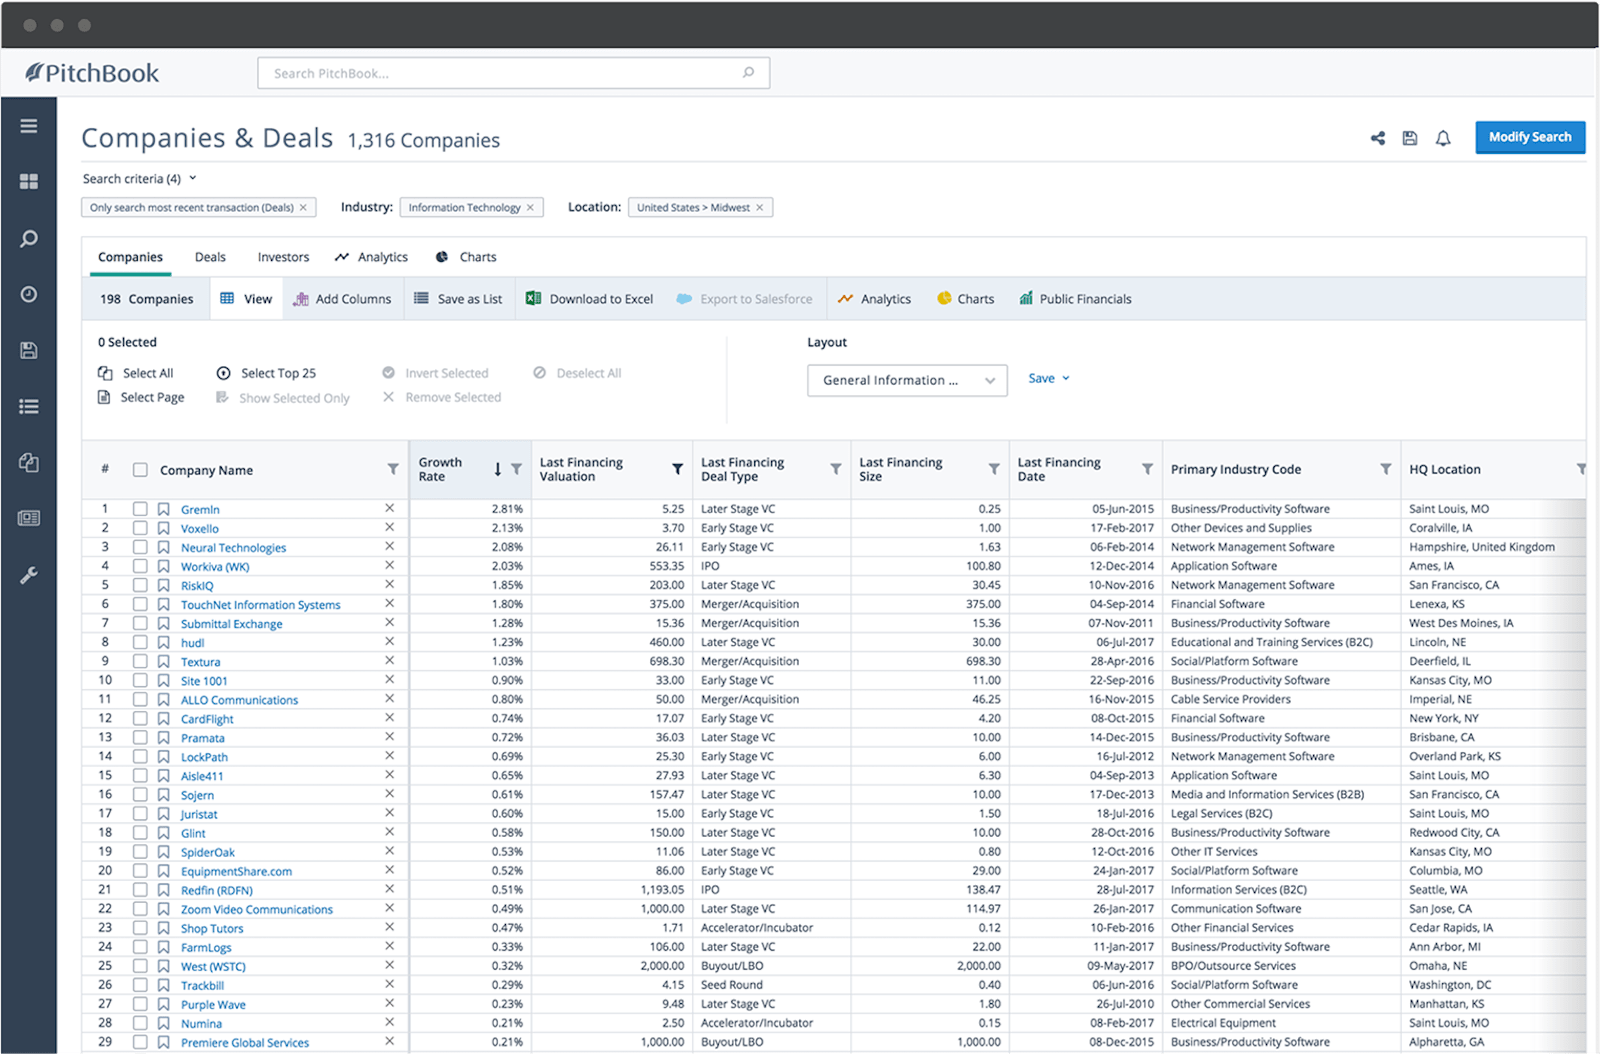Remove the United States Midwest location filter
This screenshot has width=1600, height=1054.
[x=760, y=208]
